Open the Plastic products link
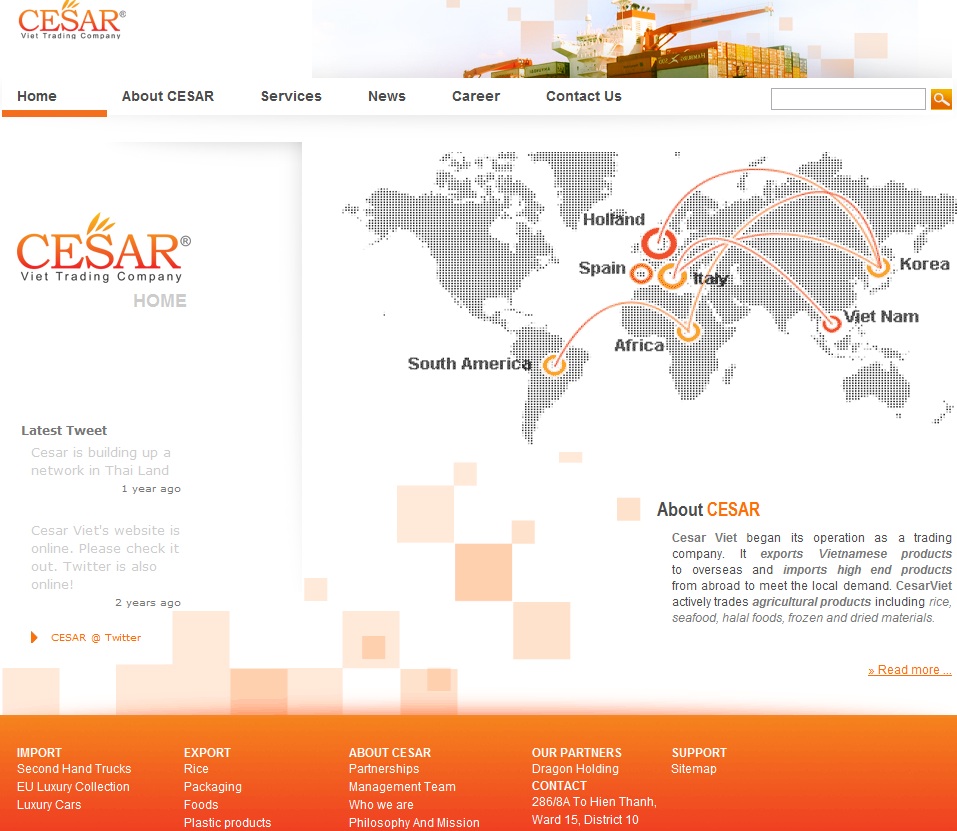 (227, 822)
